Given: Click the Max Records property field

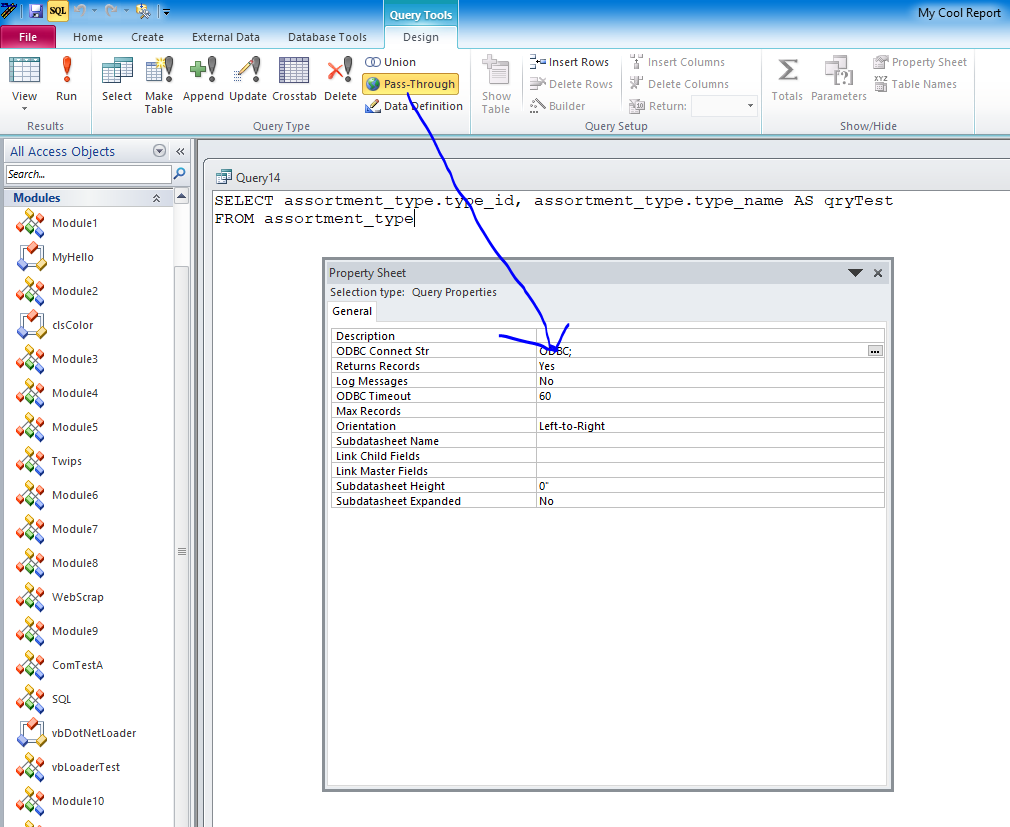Looking at the screenshot, I should click(710, 411).
